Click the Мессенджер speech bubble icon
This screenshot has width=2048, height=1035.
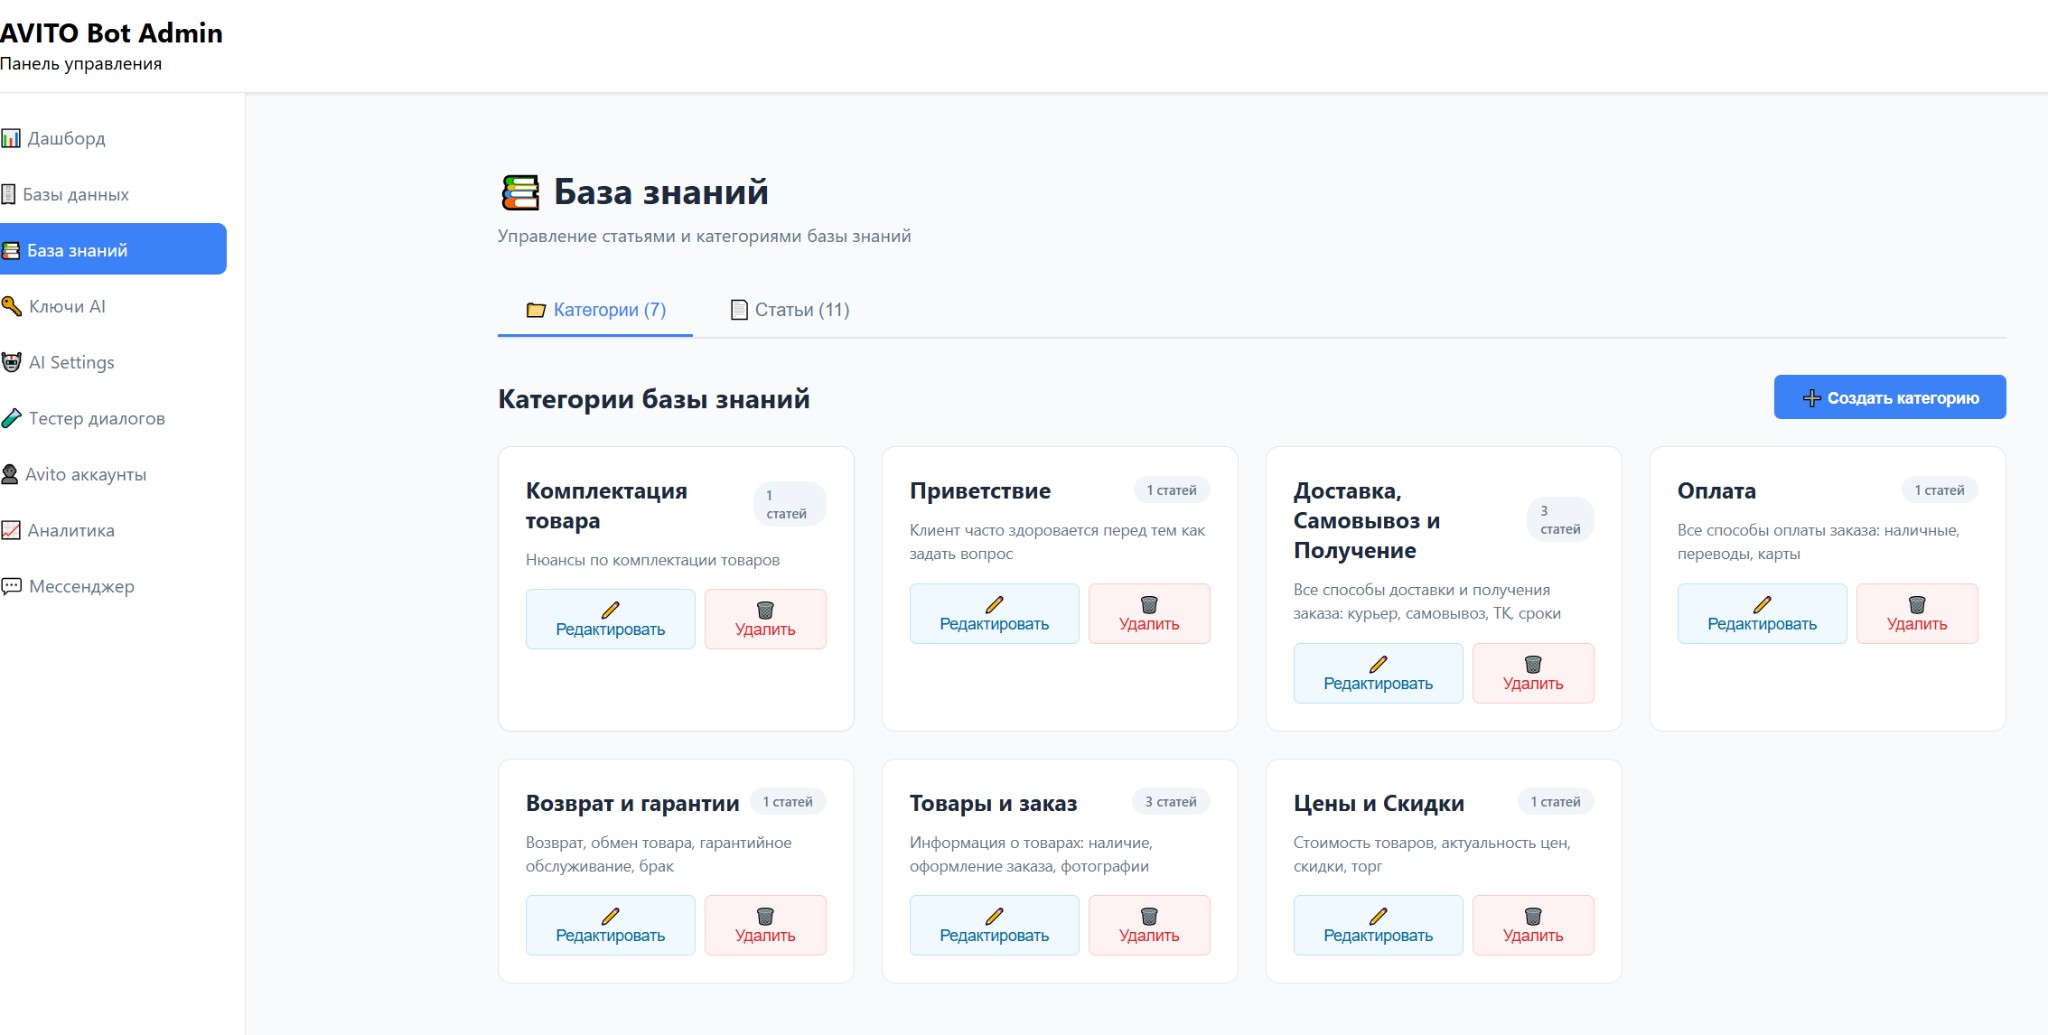point(12,586)
